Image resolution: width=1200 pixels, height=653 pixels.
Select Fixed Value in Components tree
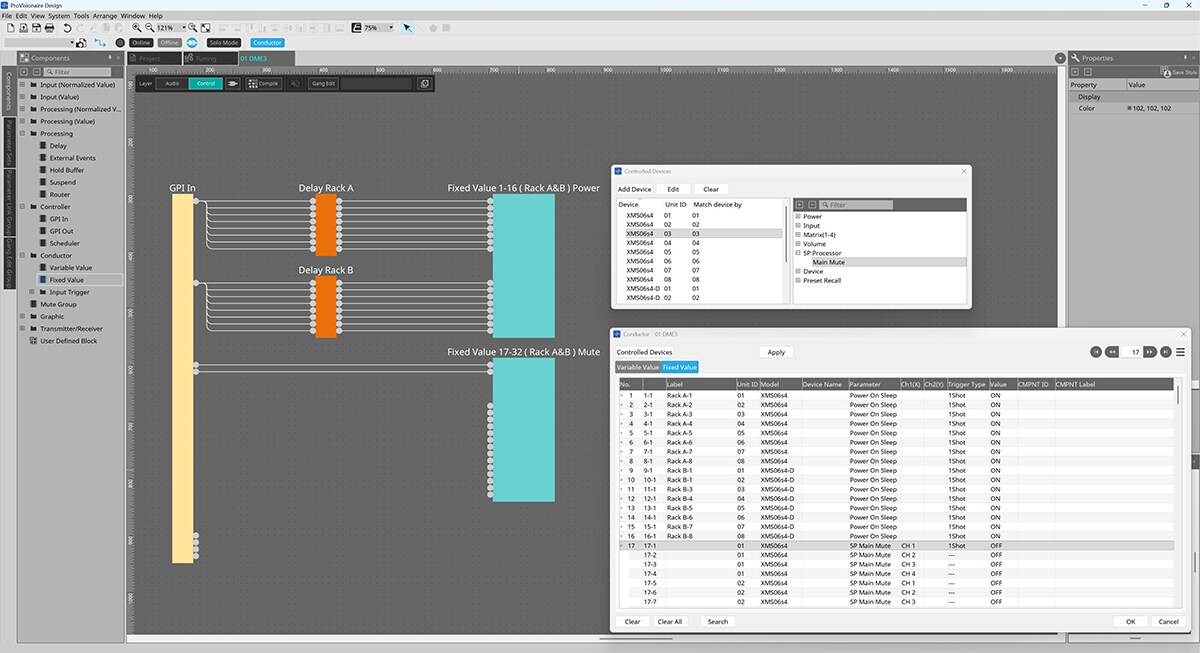67,280
